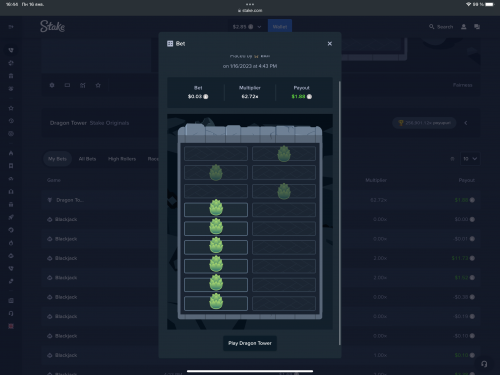Open Recent clock icon in left sidebar
The image size is (500, 375).
tap(11, 121)
